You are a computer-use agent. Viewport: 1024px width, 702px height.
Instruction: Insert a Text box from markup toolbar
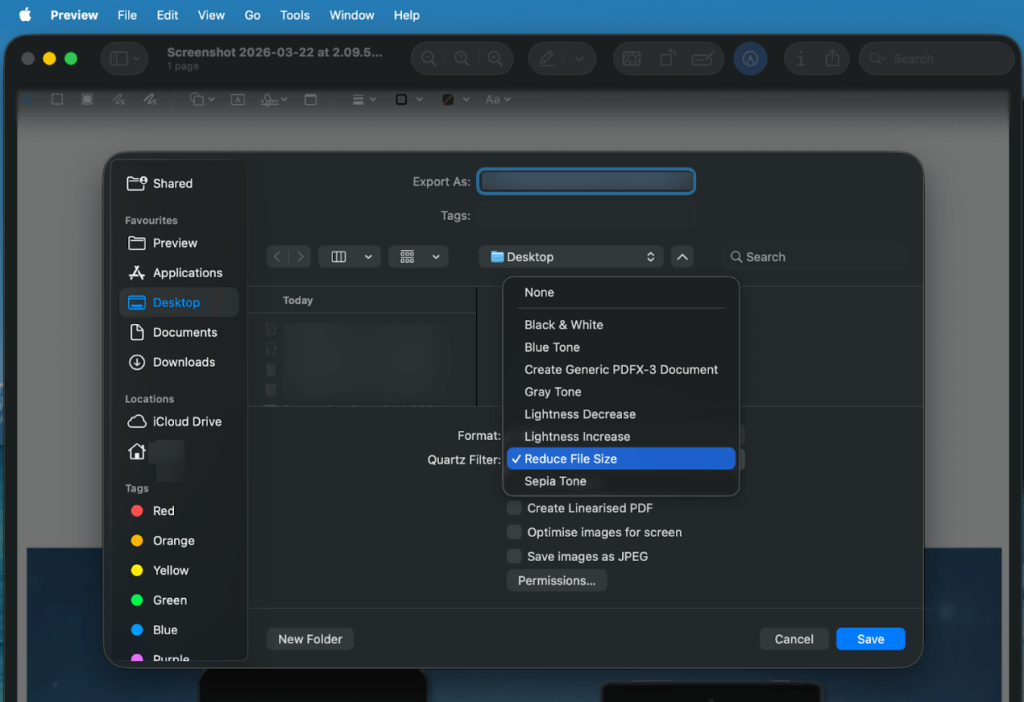(238, 99)
